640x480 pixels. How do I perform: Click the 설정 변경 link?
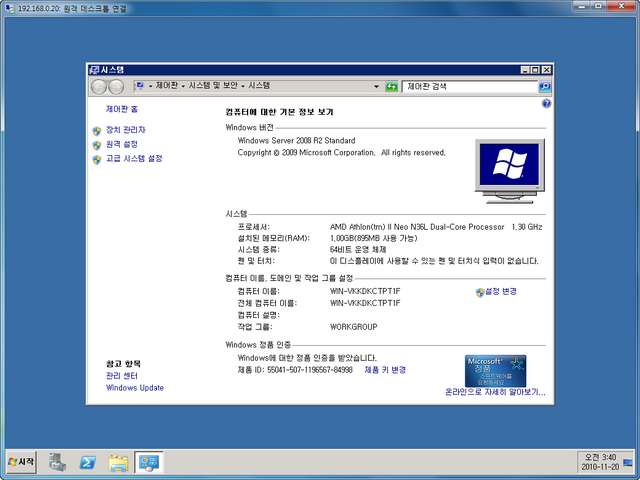click(501, 291)
